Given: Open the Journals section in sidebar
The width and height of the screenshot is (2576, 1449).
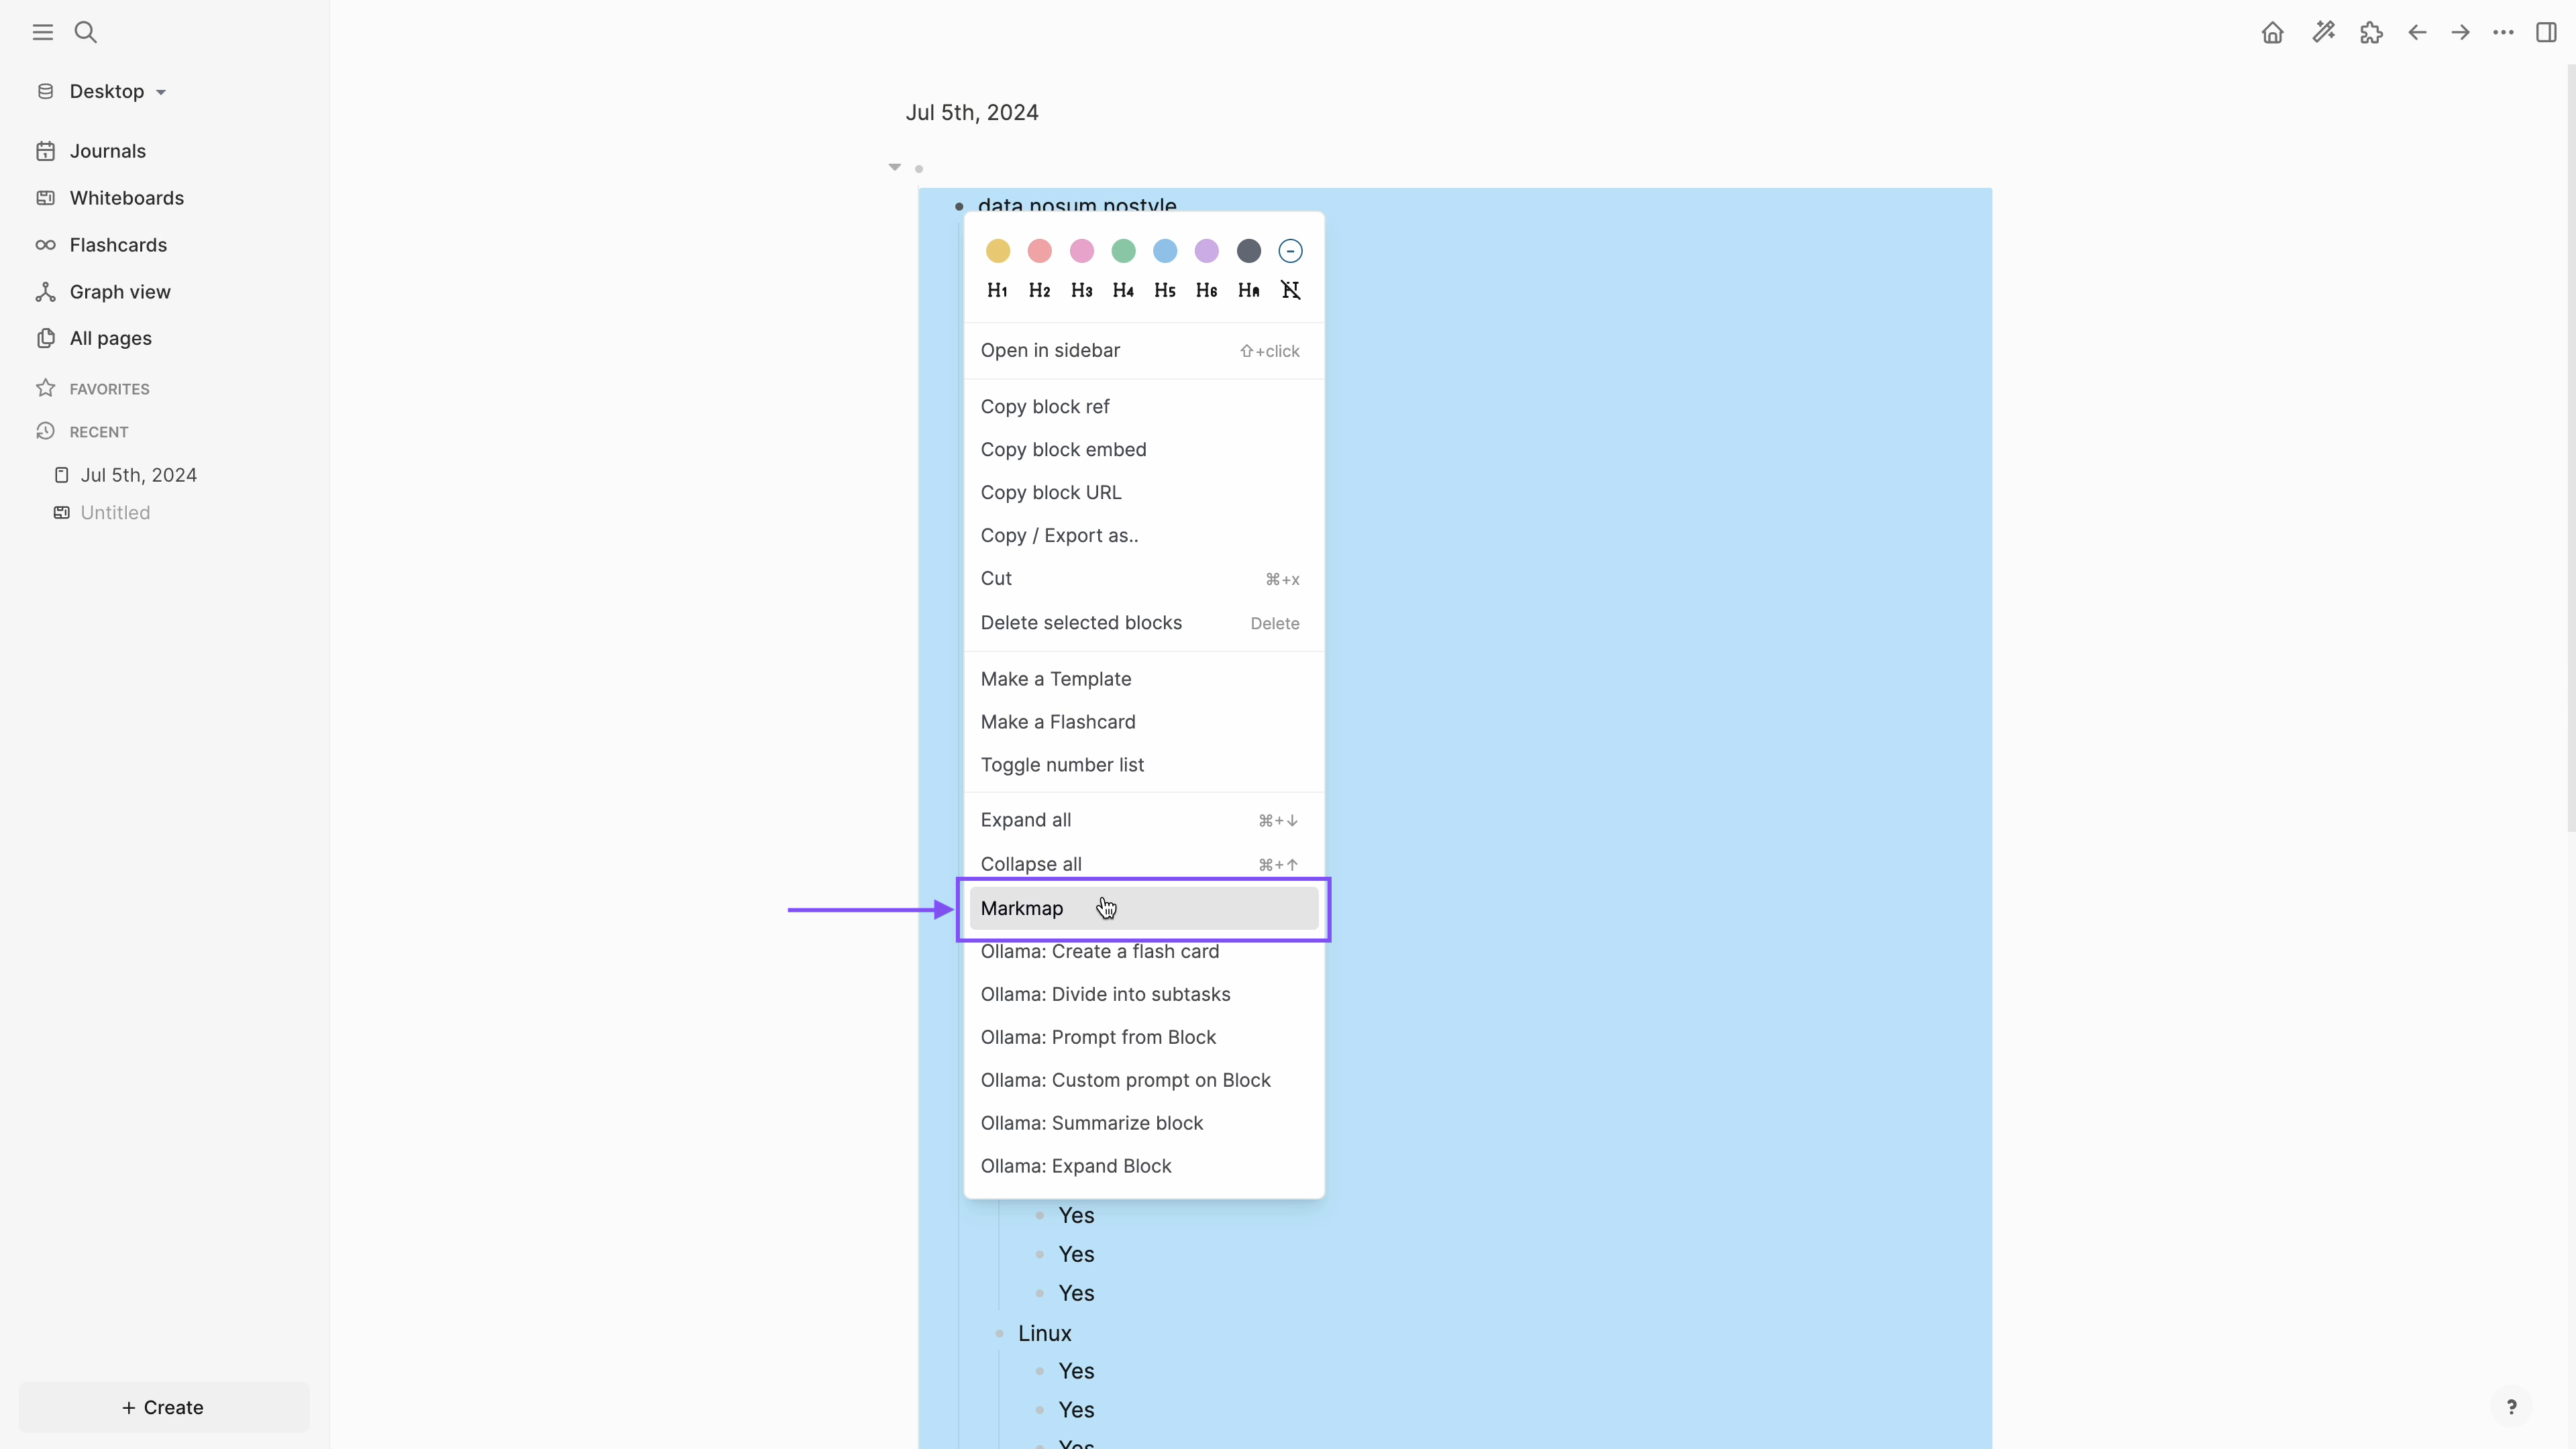Looking at the screenshot, I should tap(107, 150).
